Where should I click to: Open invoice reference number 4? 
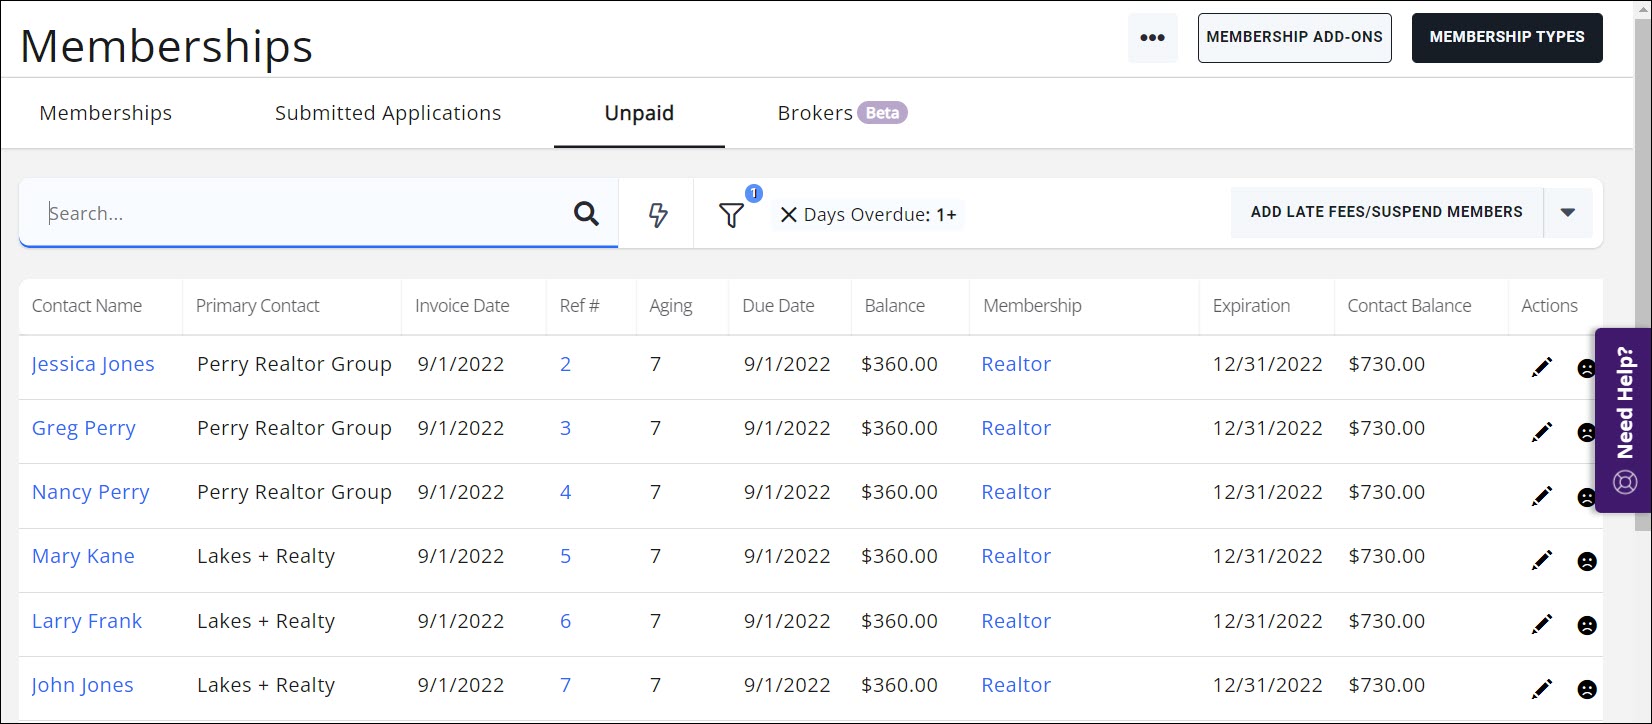pyautogui.click(x=565, y=492)
